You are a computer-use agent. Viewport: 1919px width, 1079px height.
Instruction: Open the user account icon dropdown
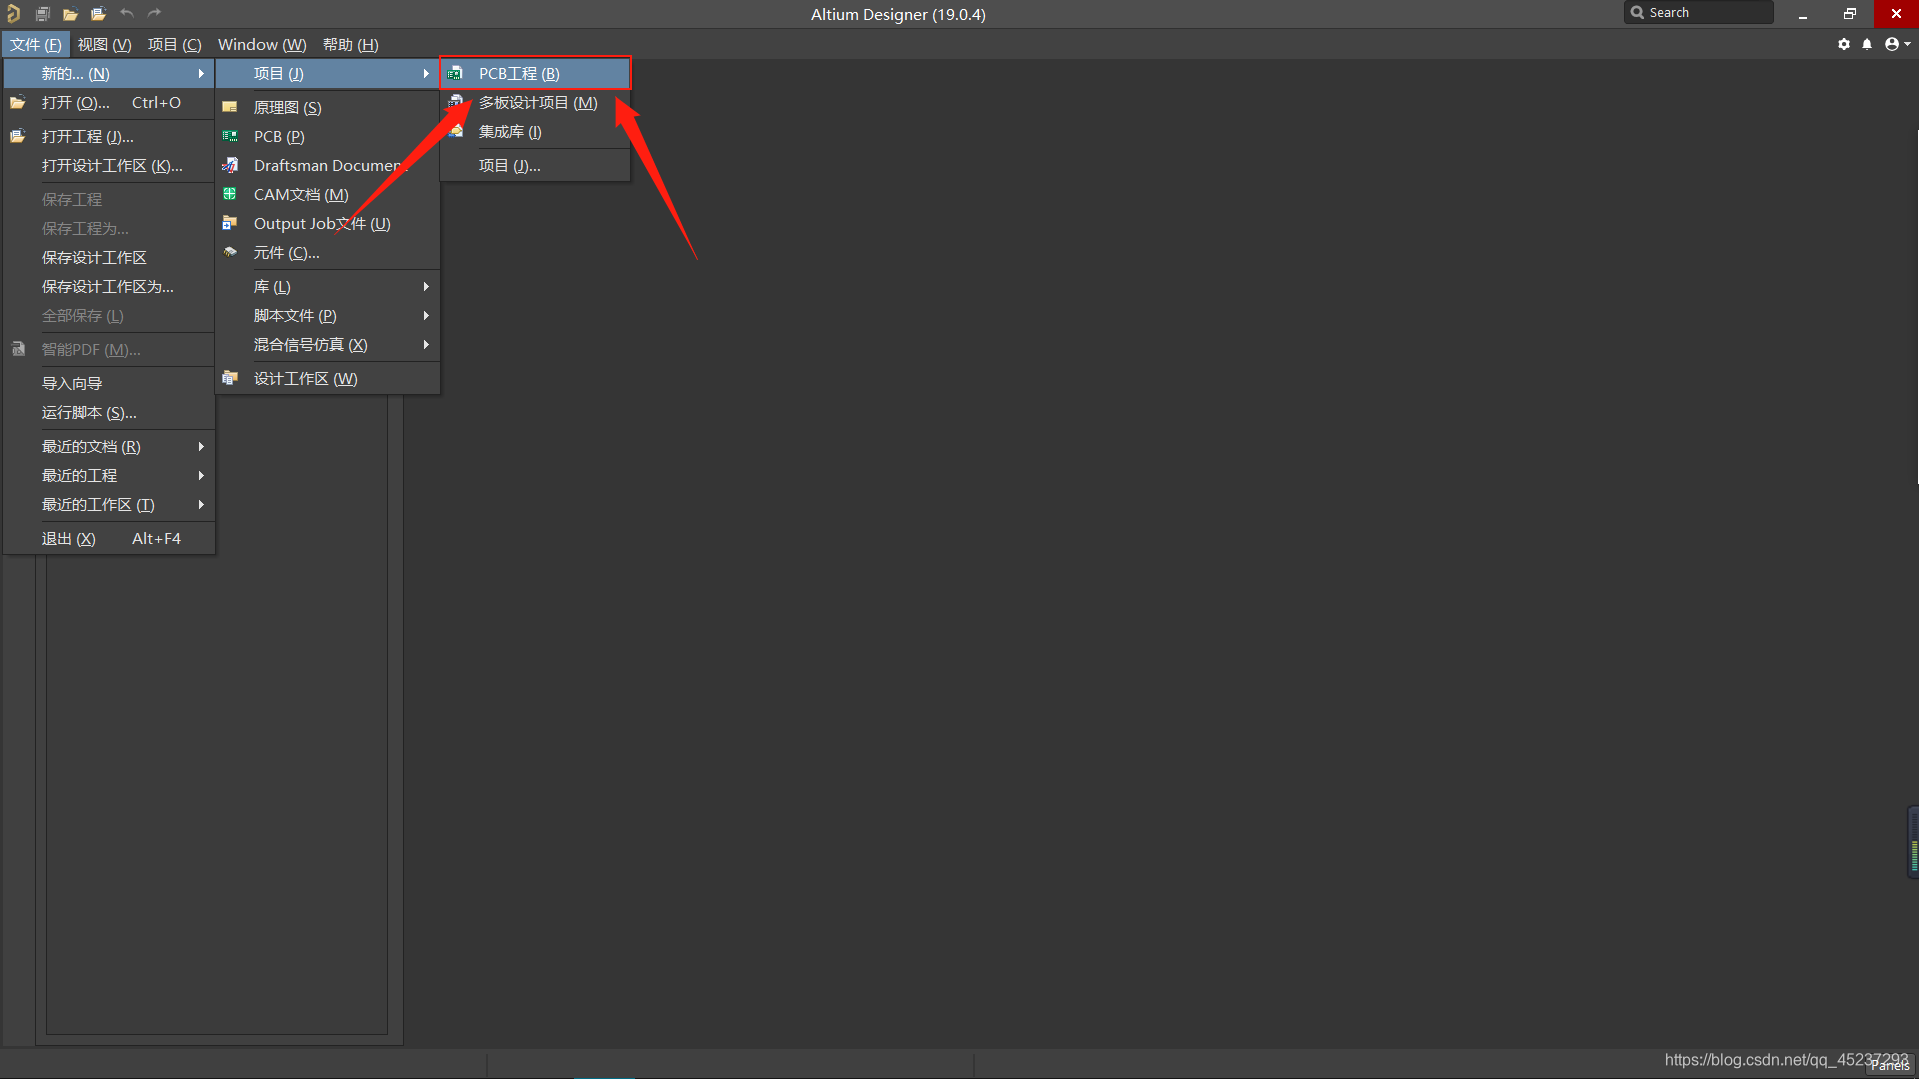click(x=1896, y=44)
